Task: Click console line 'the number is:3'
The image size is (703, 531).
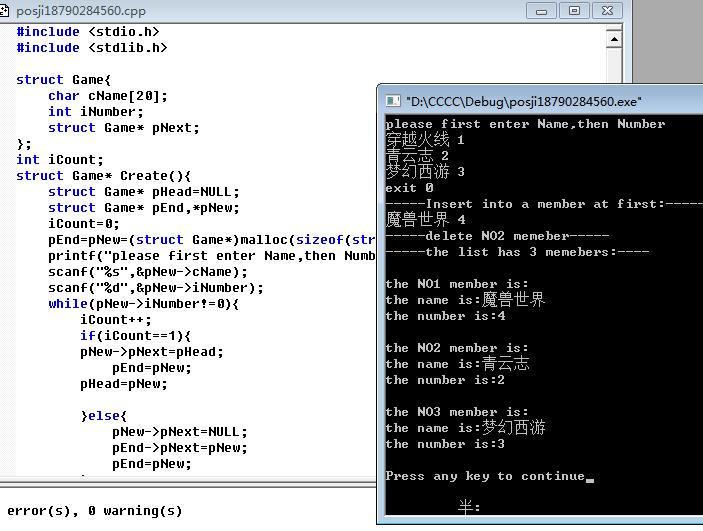Action: click(445, 444)
